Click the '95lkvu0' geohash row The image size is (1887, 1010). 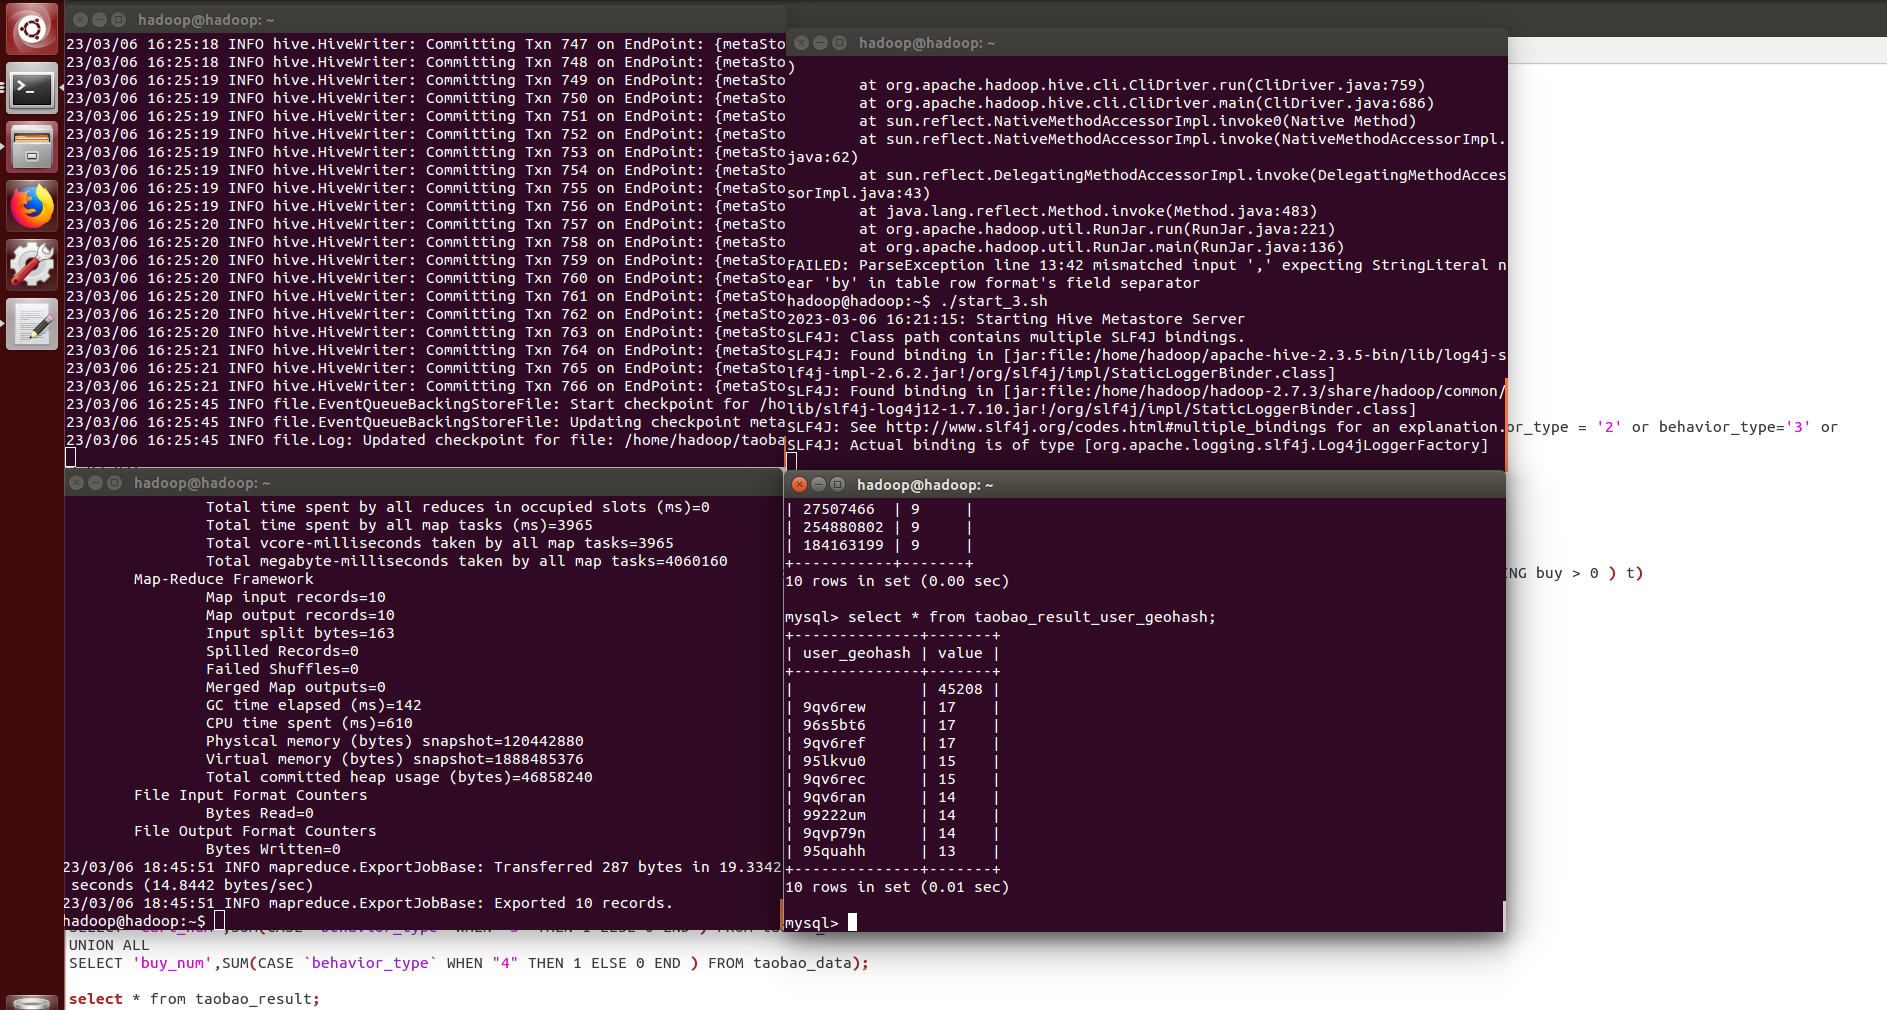point(892,761)
